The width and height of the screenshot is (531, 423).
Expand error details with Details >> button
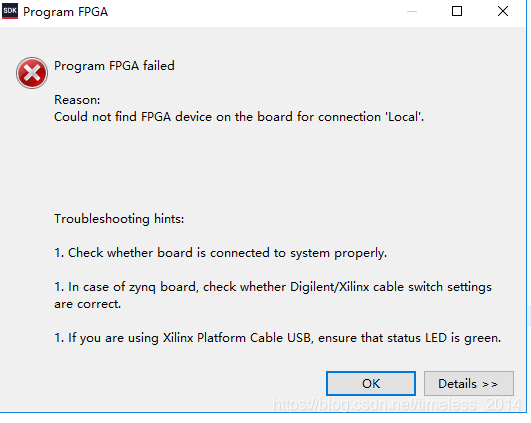[x=469, y=383]
